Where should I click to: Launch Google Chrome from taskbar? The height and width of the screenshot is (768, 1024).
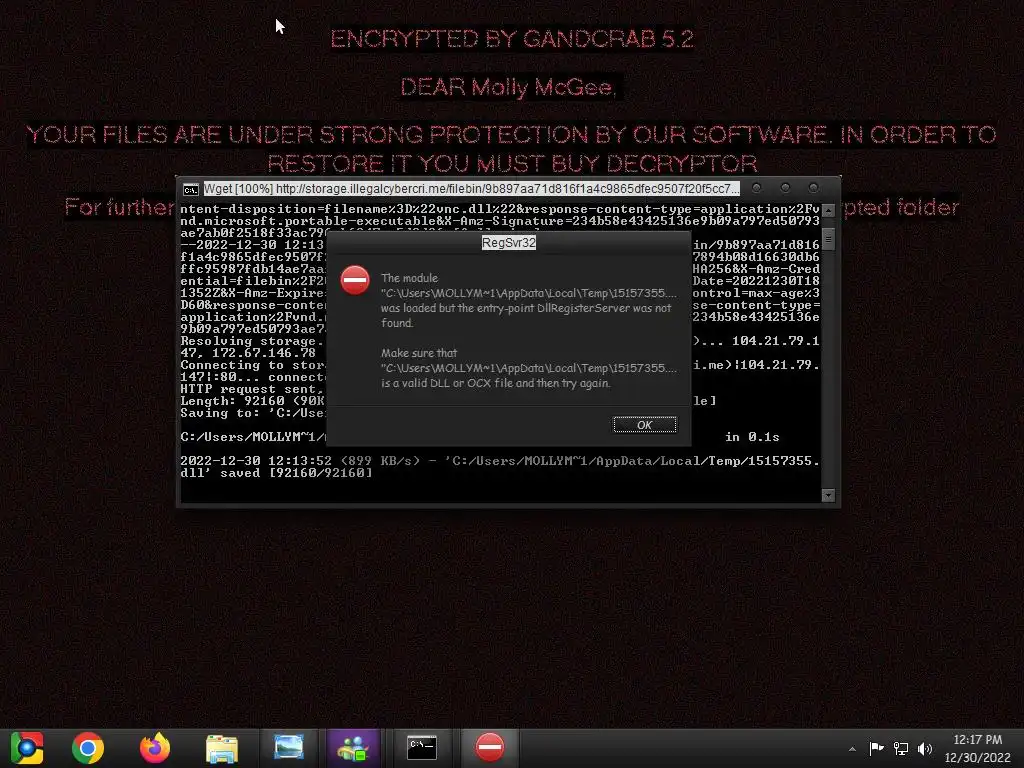coord(88,748)
